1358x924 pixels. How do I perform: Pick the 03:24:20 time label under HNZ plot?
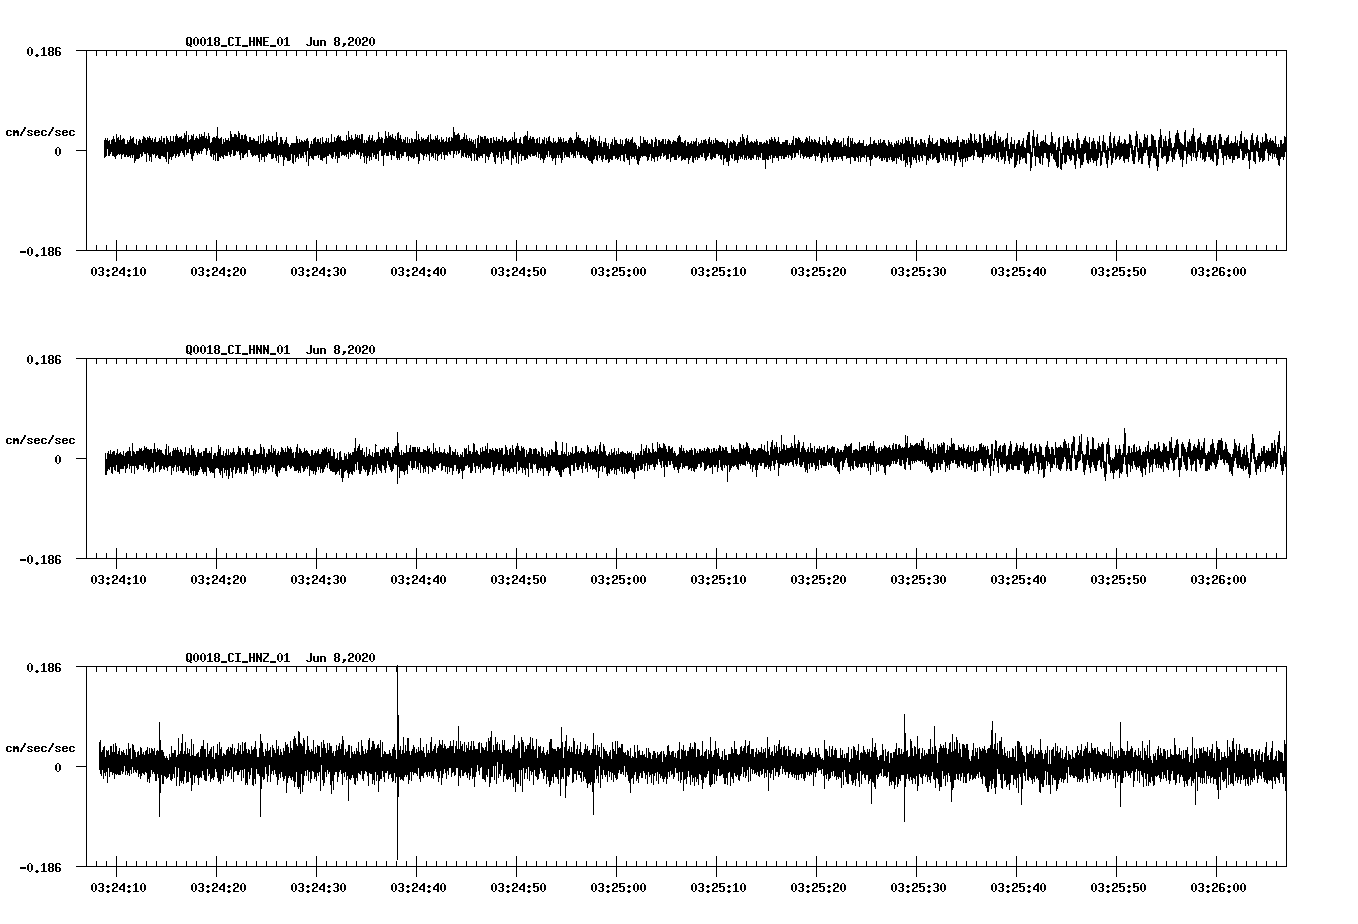coord(218,887)
